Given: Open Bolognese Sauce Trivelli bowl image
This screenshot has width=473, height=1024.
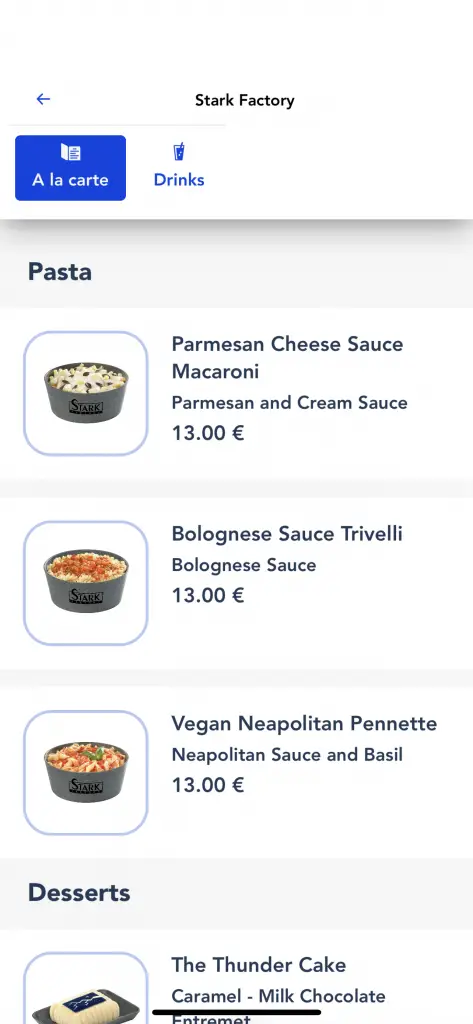Looking at the screenshot, I should point(86,583).
